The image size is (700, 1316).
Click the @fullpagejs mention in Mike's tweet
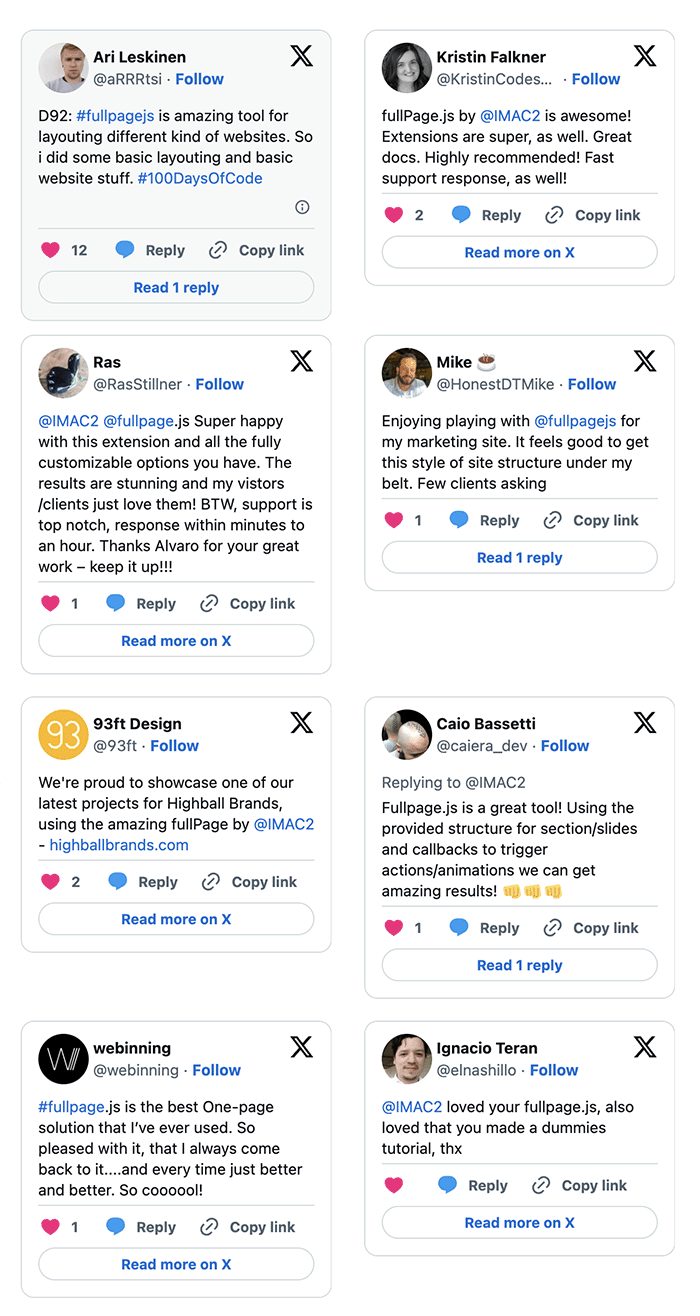tap(575, 421)
